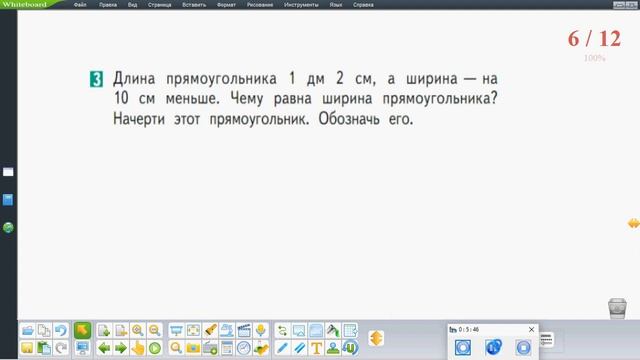Click the page with green arrow icon

pos(104,330)
